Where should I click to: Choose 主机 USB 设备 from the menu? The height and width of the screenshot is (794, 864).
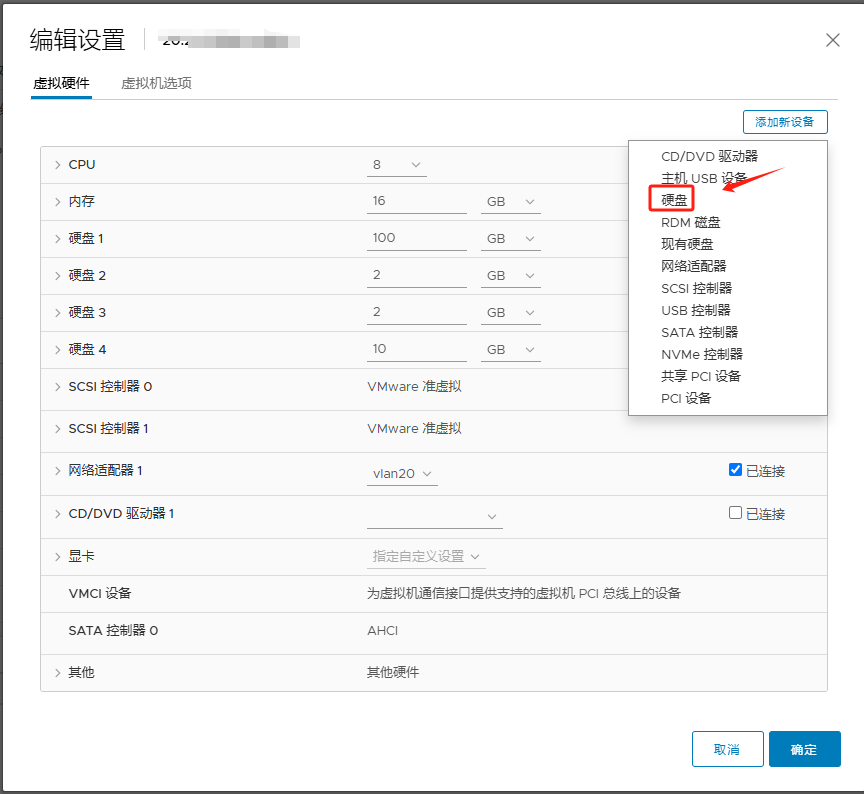704,179
